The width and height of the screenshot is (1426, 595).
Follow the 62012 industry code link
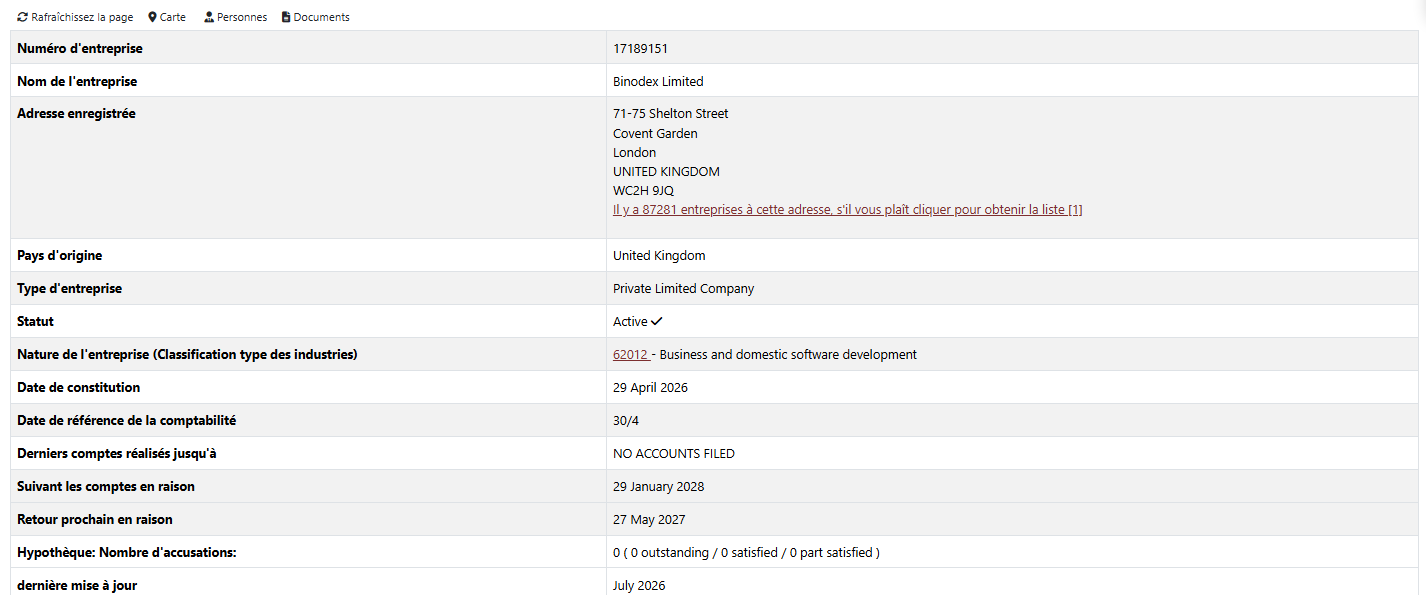[631, 354]
